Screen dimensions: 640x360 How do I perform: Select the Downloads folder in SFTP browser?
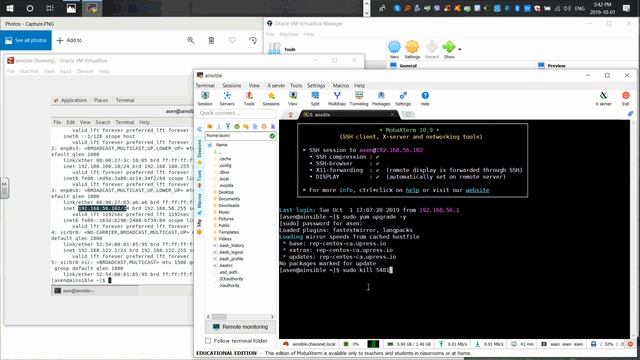[229, 205]
